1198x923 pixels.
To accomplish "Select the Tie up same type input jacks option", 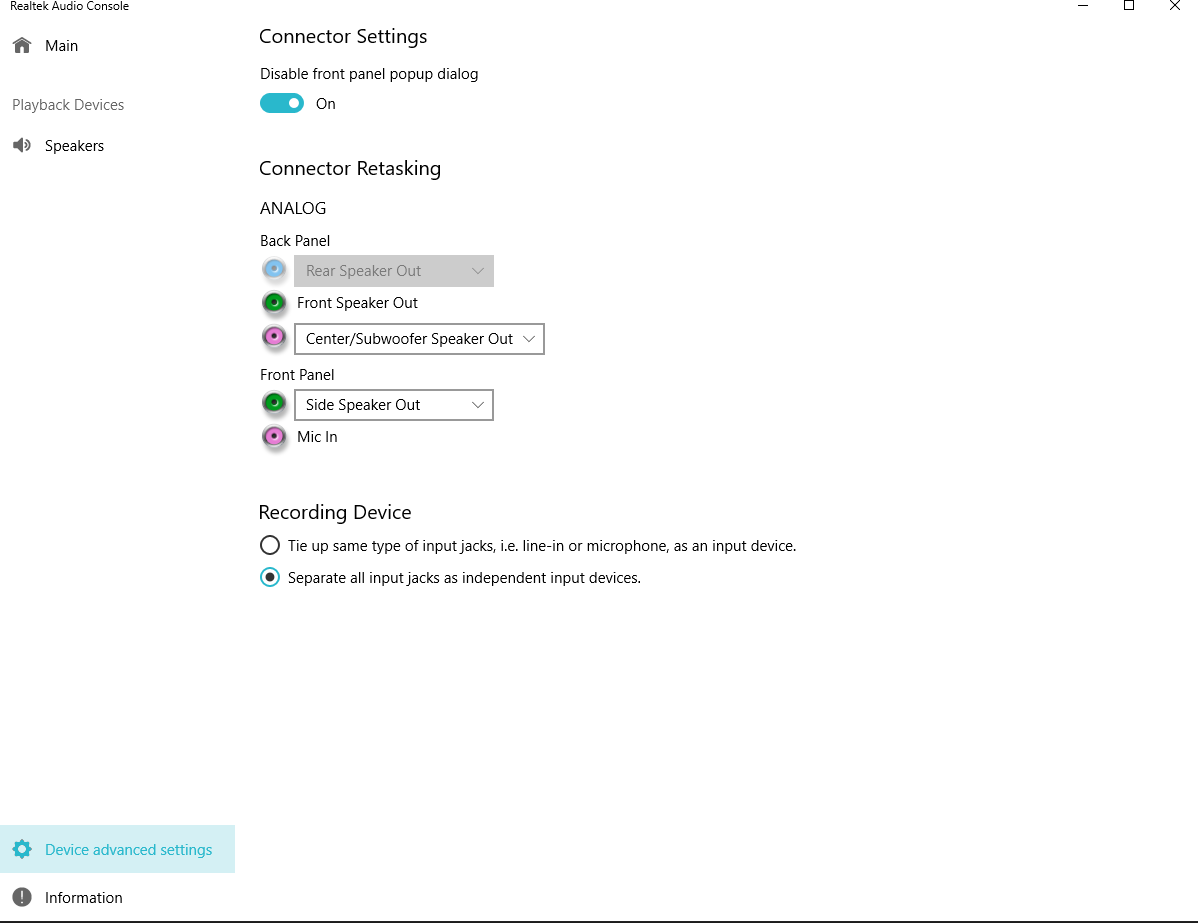I will click(270, 546).
